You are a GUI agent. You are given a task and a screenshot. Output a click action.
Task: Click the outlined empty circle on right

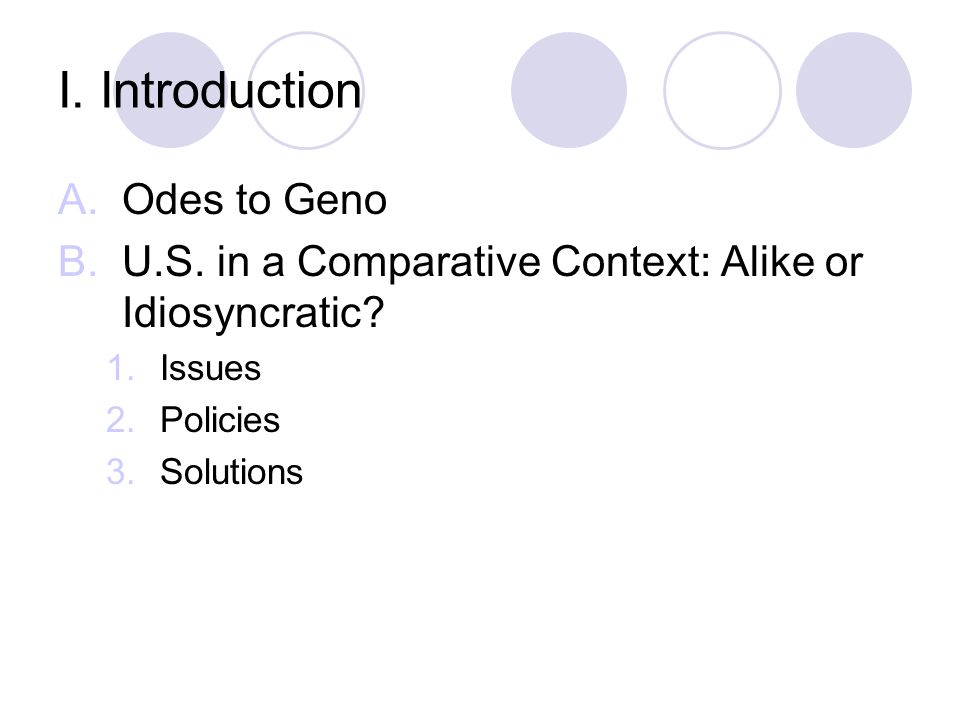(x=722, y=90)
